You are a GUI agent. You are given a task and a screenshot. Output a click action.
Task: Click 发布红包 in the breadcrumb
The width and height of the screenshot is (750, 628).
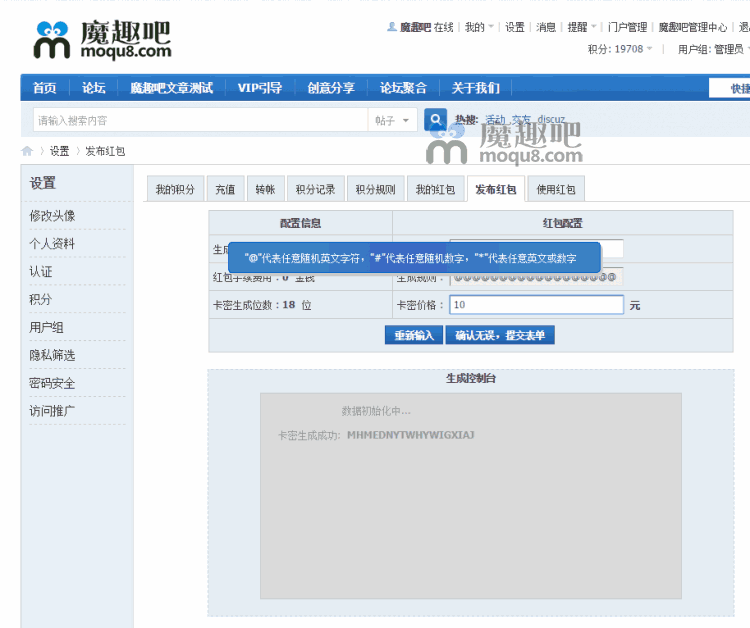tap(105, 151)
